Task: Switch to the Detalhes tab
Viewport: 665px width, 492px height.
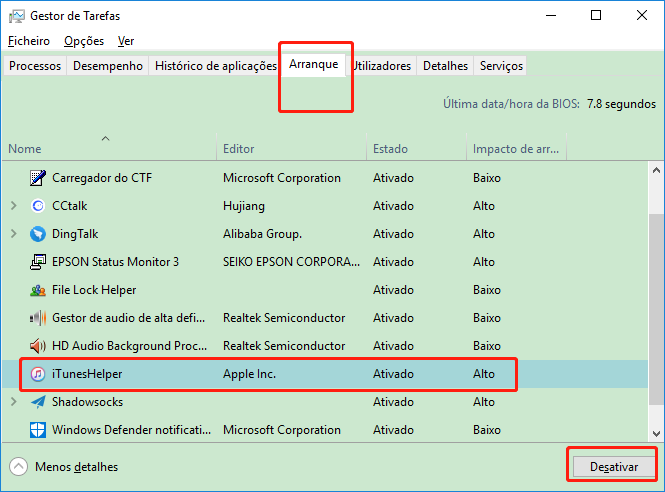Action: 445,66
